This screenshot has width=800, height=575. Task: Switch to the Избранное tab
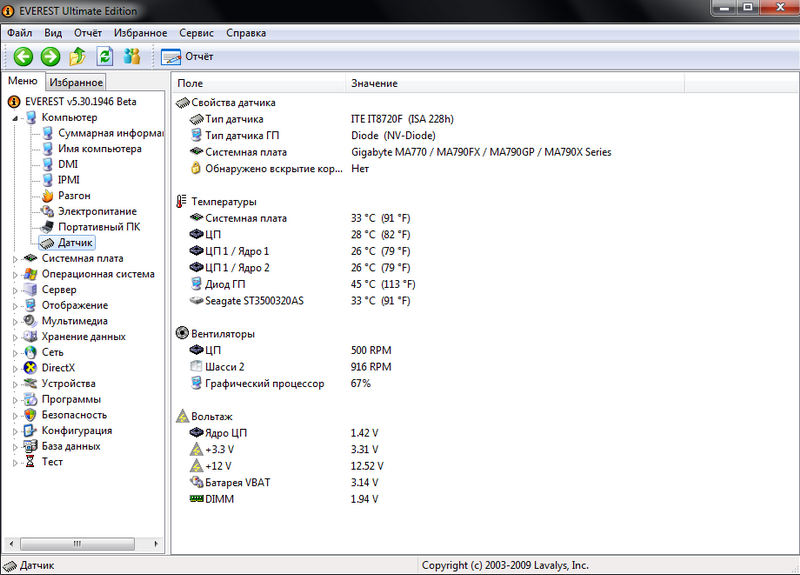[76, 82]
